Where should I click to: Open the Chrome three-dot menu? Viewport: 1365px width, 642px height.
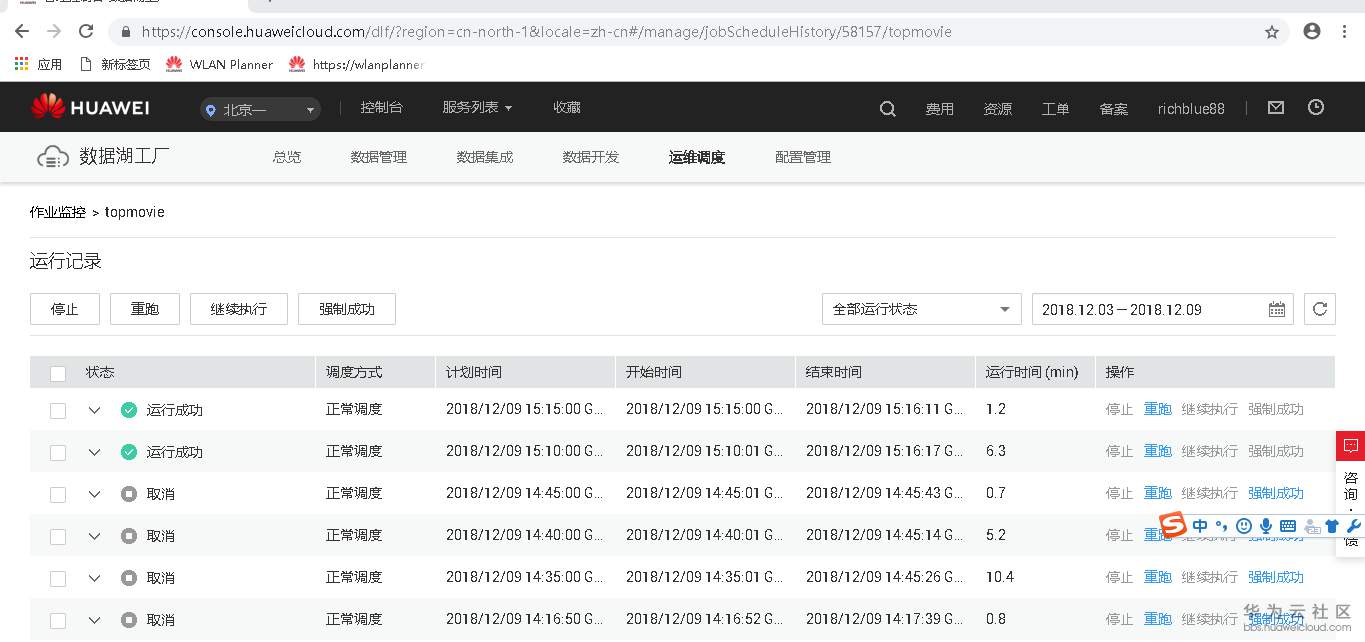pyautogui.click(x=1346, y=32)
